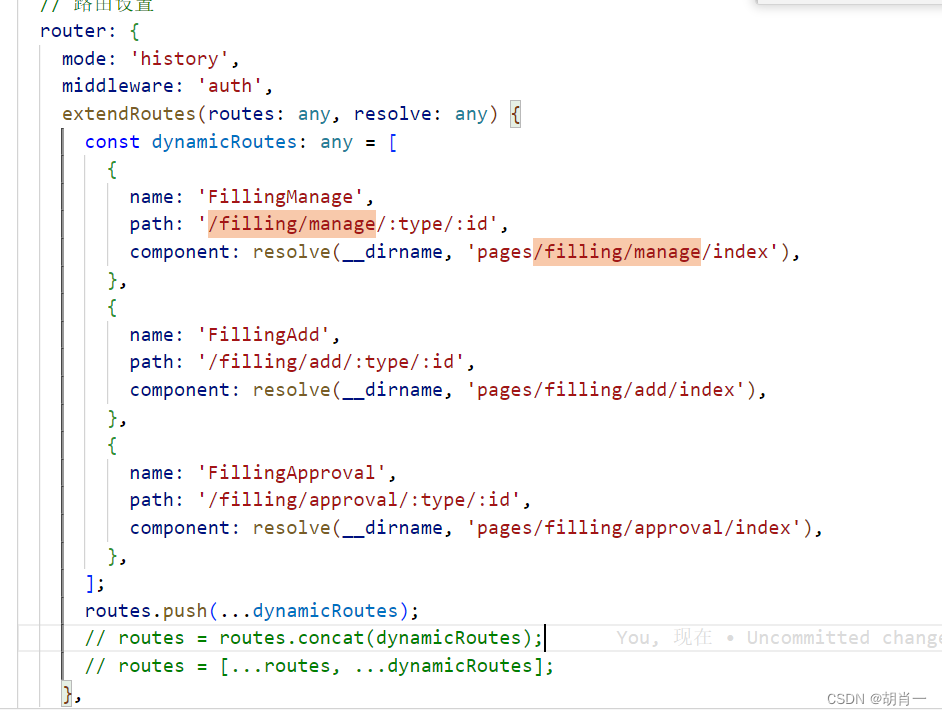Click the 'FillingApproval' name string
This screenshot has width=942, height=715.
(291, 473)
